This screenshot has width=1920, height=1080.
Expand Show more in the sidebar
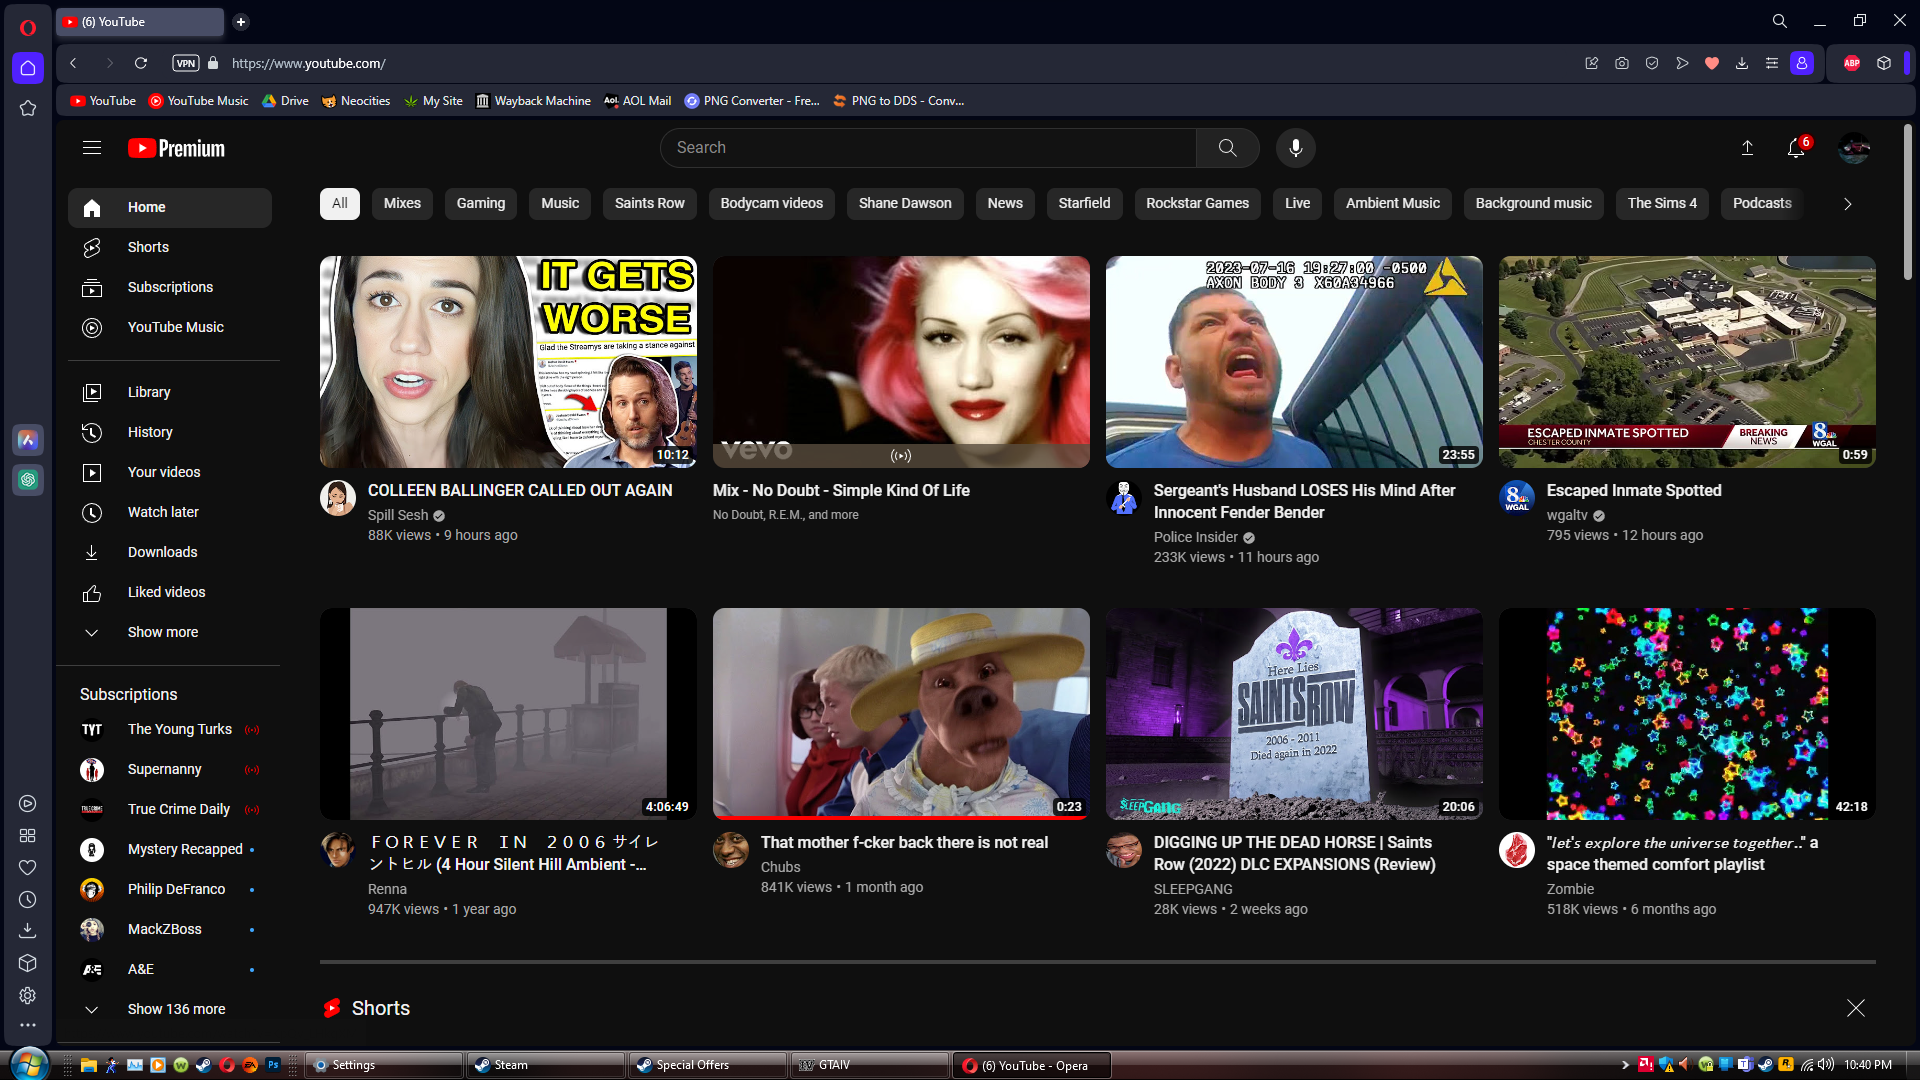coord(162,632)
